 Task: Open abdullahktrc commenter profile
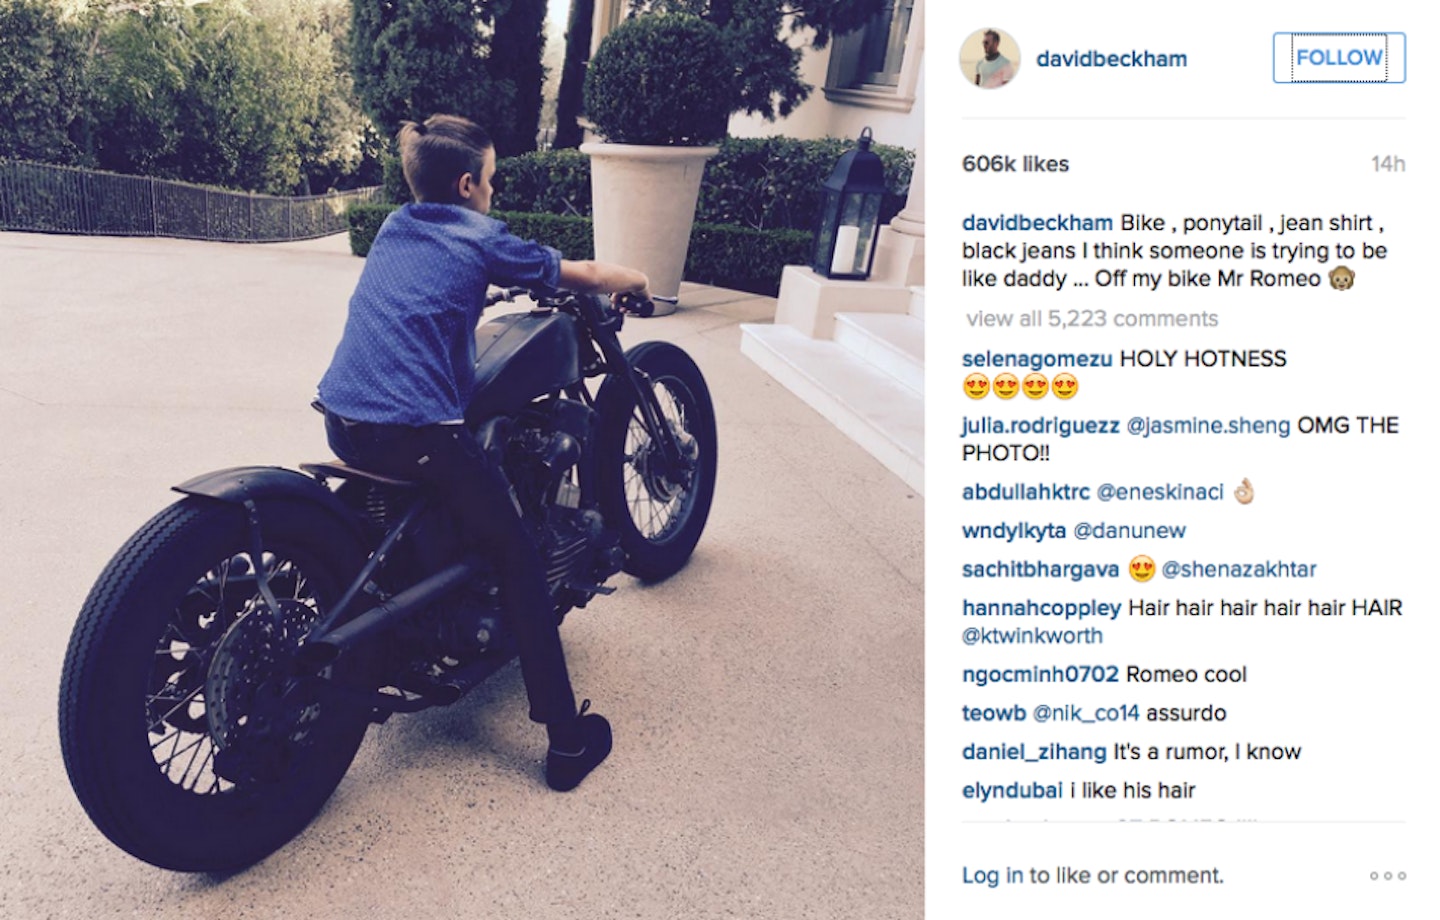(1026, 492)
